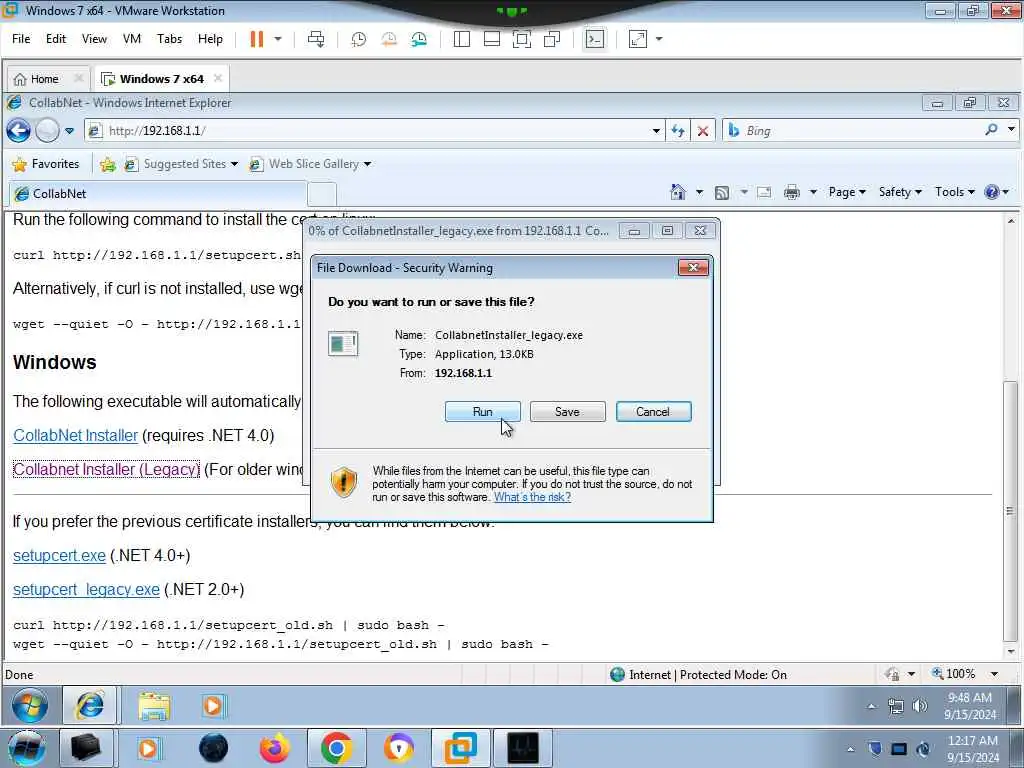
Task: Open the VMware Help menu
Action: click(210, 39)
